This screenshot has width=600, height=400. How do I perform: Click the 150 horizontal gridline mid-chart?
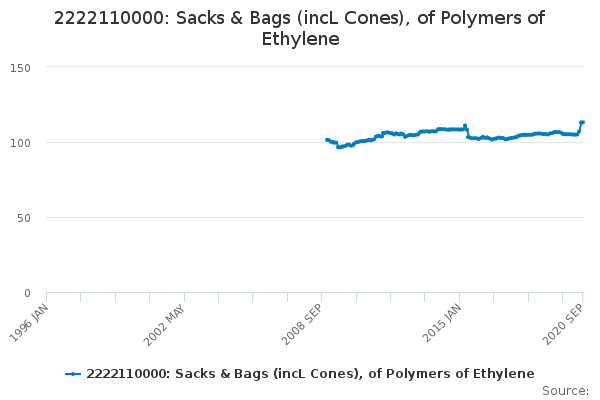[300, 67]
